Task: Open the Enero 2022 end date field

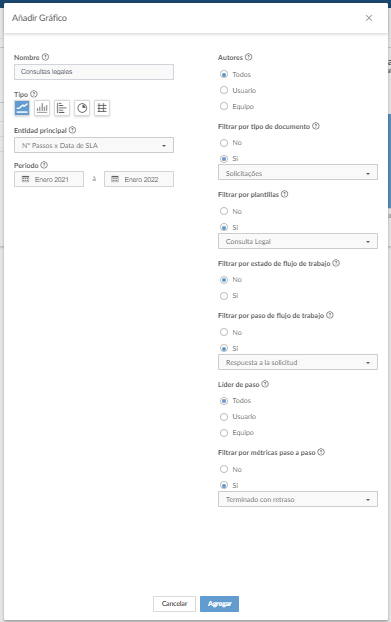Action: click(x=139, y=179)
